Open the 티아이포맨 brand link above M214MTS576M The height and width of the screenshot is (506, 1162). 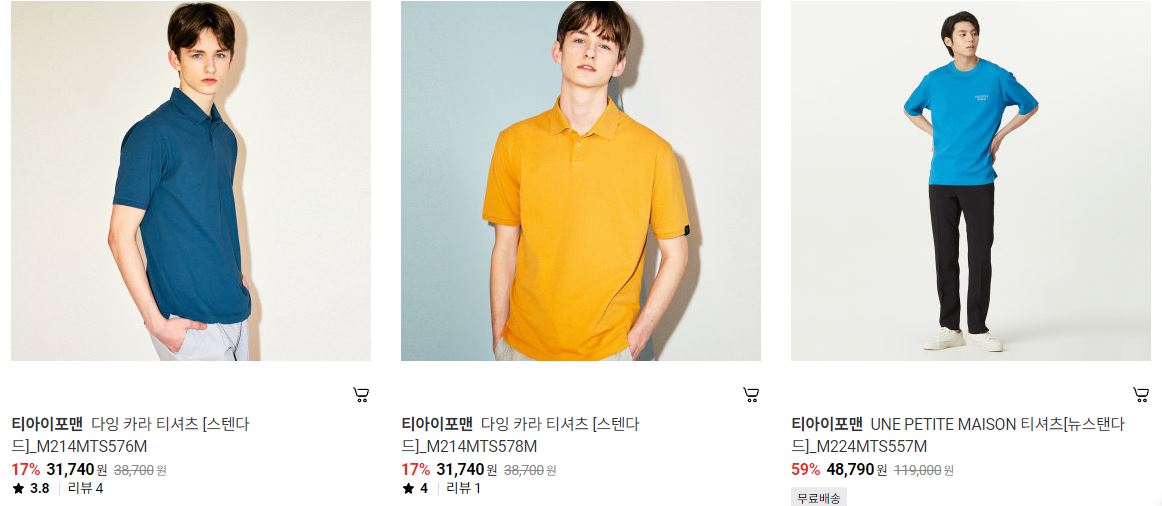pyautogui.click(x=47, y=425)
